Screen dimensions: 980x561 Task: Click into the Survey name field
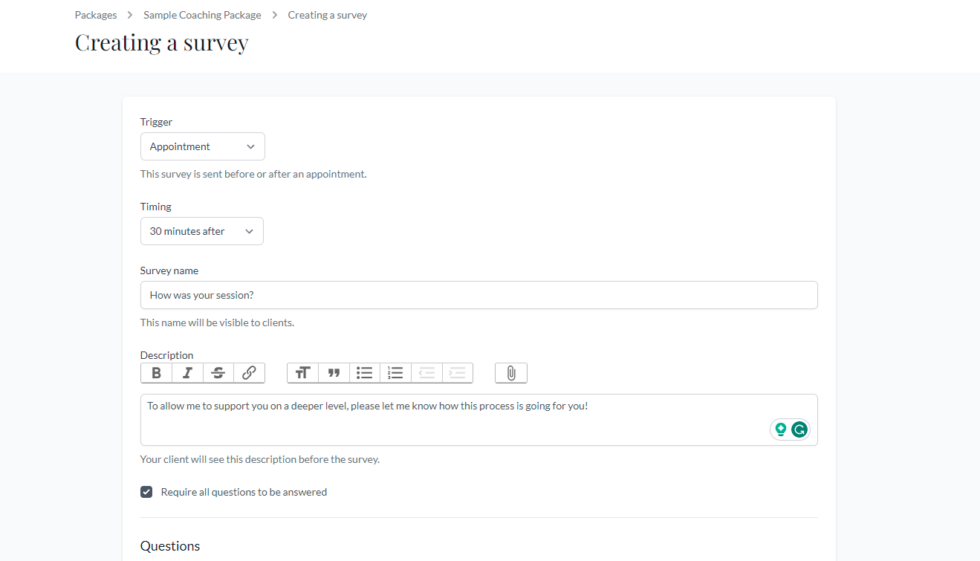click(x=478, y=295)
